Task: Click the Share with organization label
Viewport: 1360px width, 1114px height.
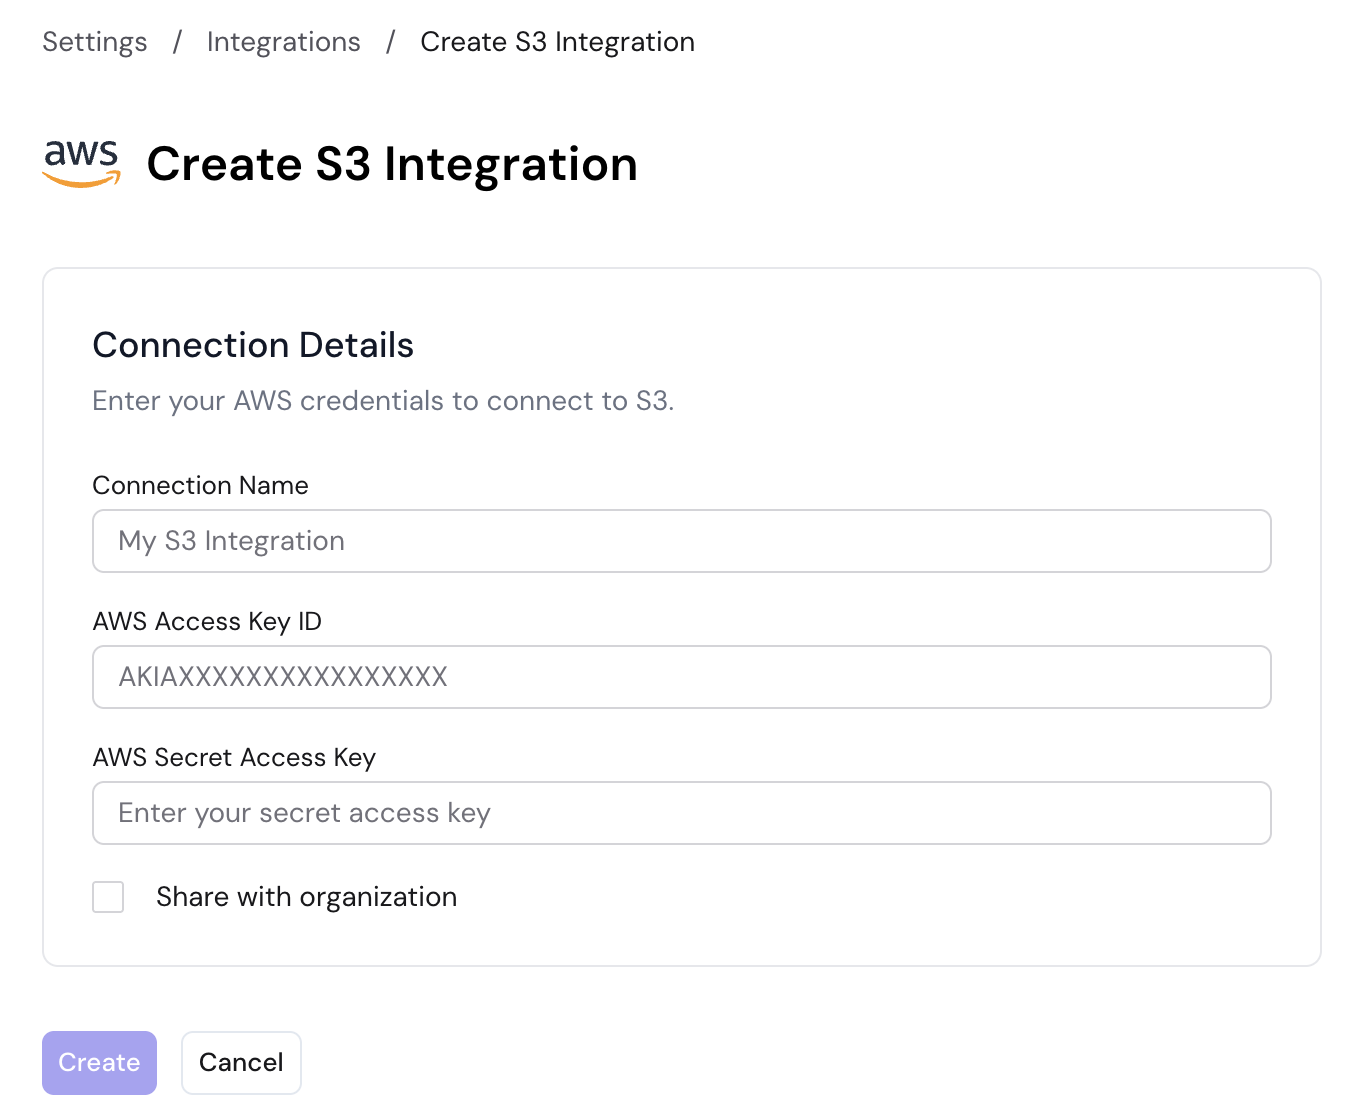Action: 306,897
